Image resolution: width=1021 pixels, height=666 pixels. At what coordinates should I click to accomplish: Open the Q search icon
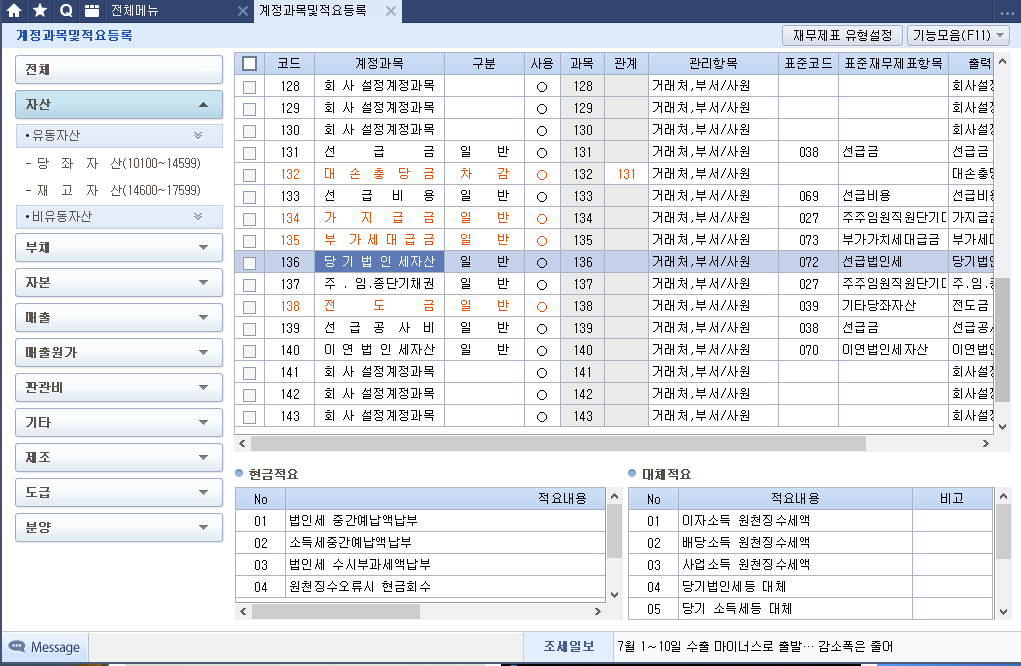point(66,10)
